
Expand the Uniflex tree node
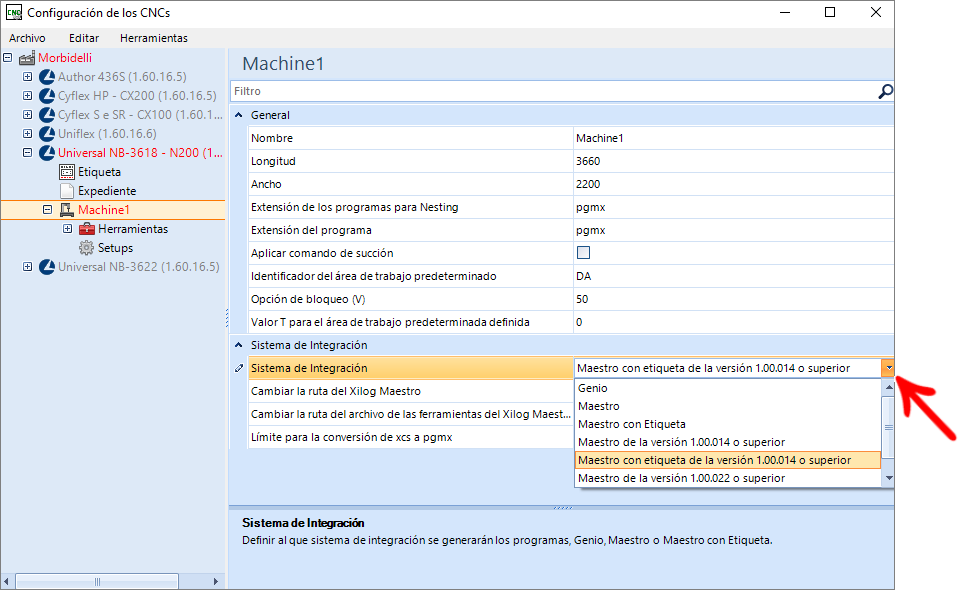pyautogui.click(x=28, y=134)
